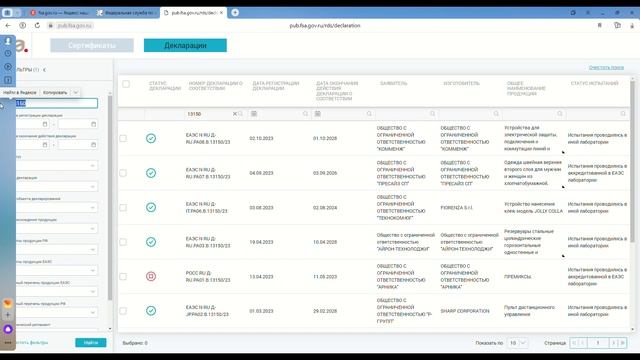Switch to fsa.gov.ru Yandex browser tab
The height and width of the screenshot is (360, 640).
pos(60,13)
